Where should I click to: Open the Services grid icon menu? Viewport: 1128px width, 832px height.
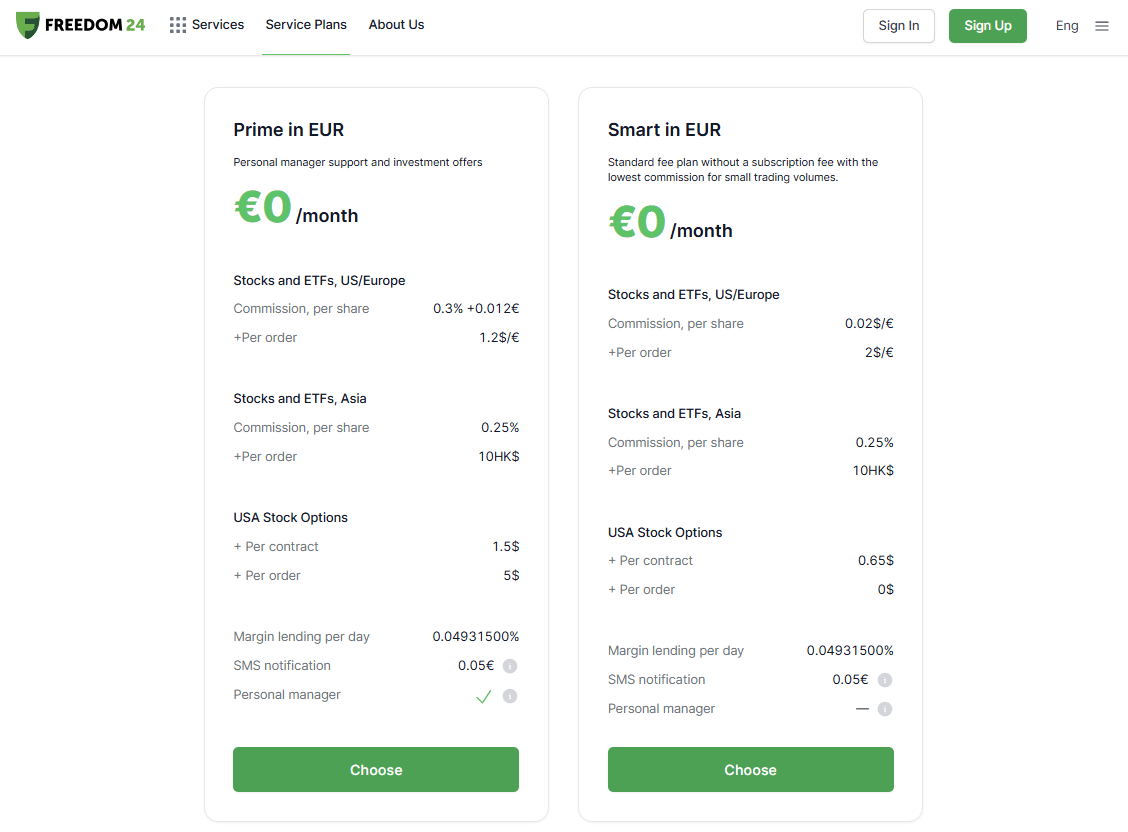(x=178, y=25)
